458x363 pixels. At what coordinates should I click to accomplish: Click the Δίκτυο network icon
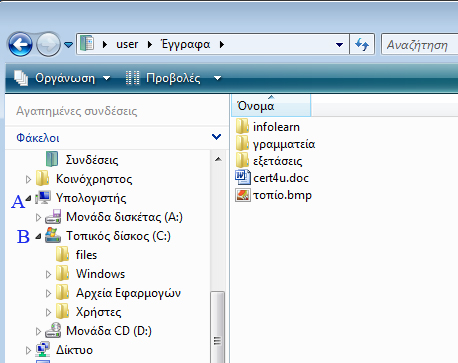click(x=43, y=349)
